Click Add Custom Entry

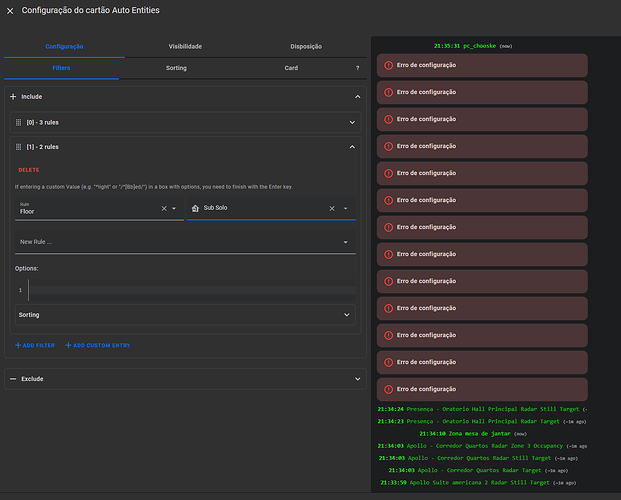tap(97, 345)
